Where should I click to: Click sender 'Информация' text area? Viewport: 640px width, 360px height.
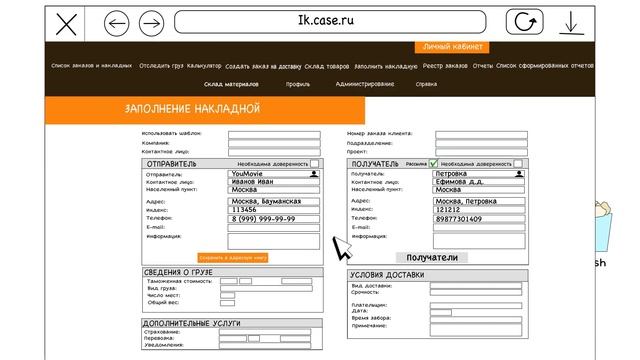[273, 242]
